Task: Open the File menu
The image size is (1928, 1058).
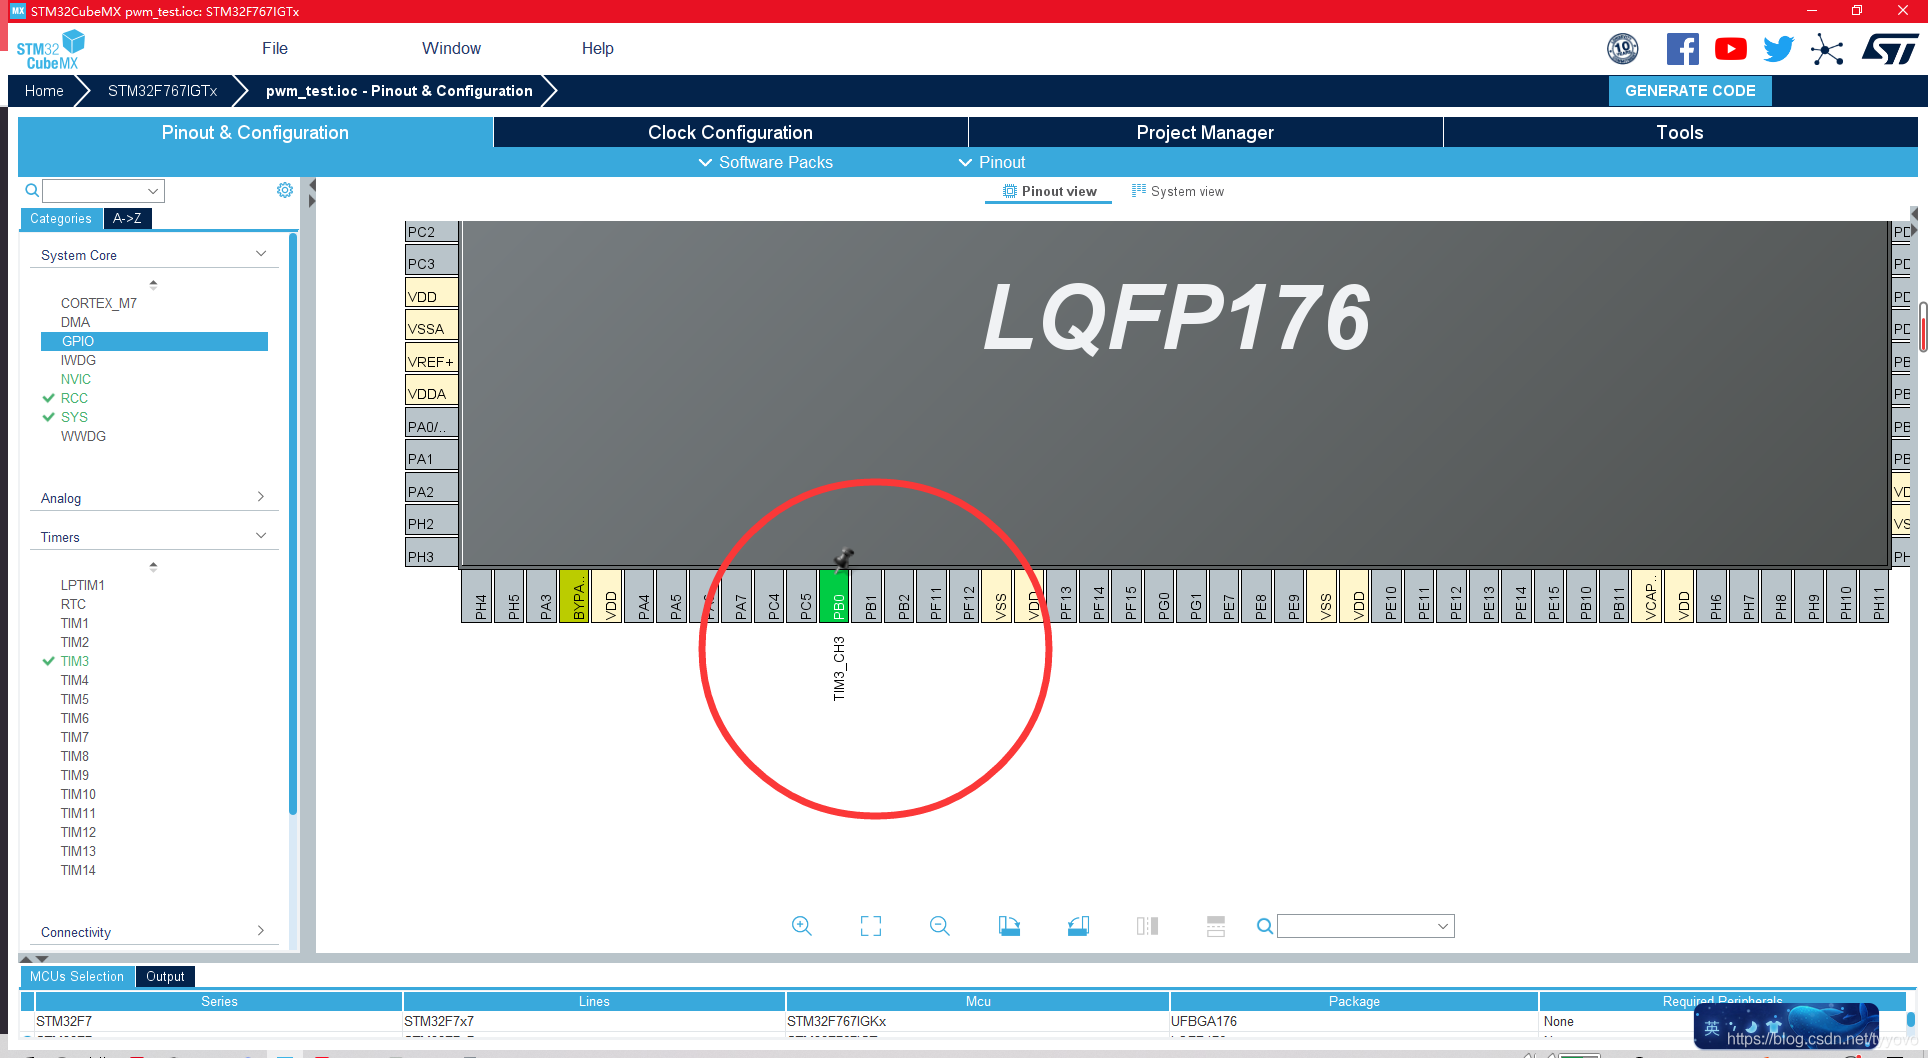Action: click(275, 48)
